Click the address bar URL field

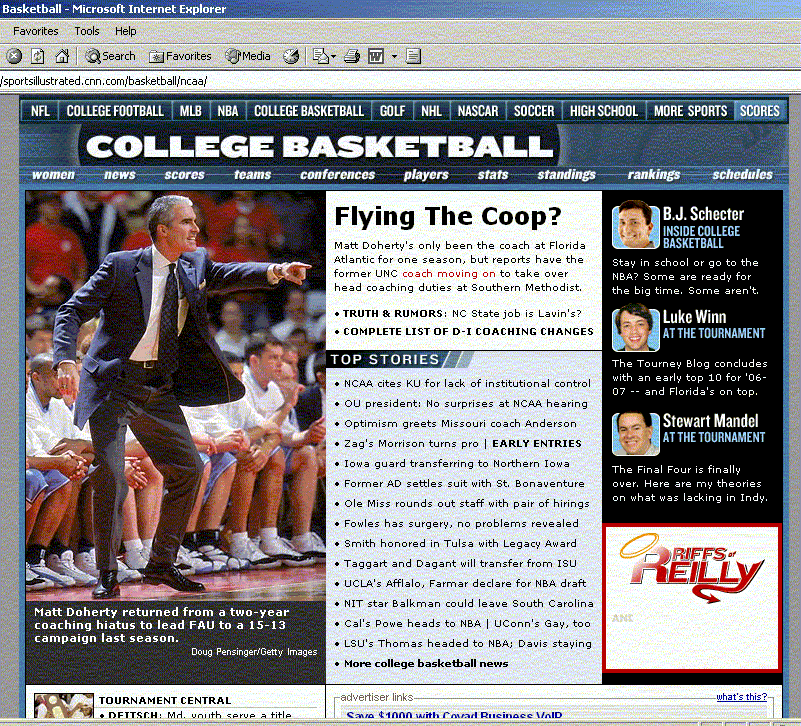[400, 81]
